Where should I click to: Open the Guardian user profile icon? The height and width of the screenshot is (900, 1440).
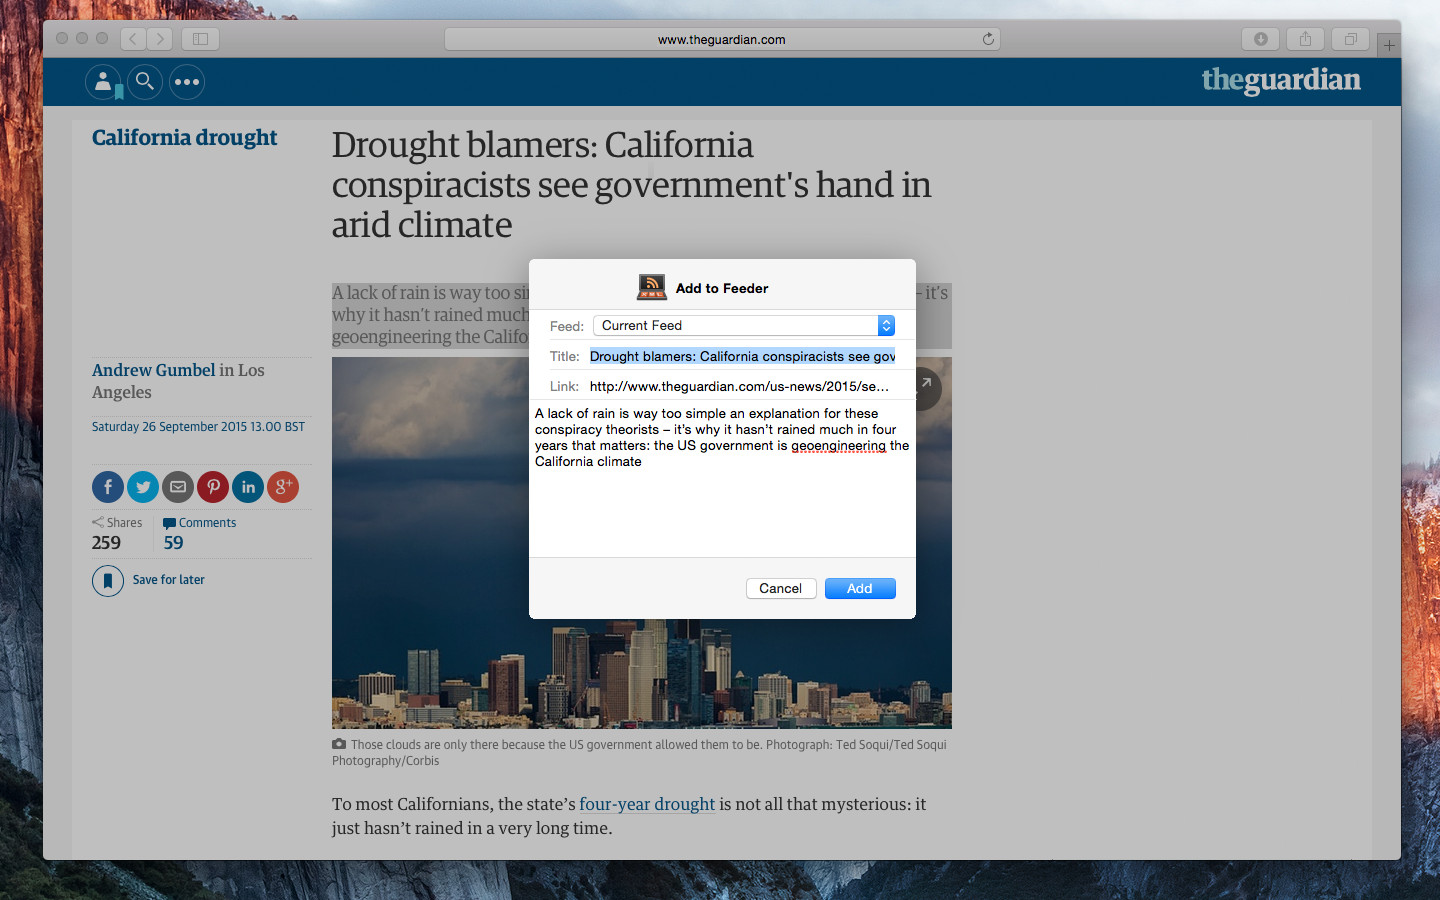[x=103, y=82]
